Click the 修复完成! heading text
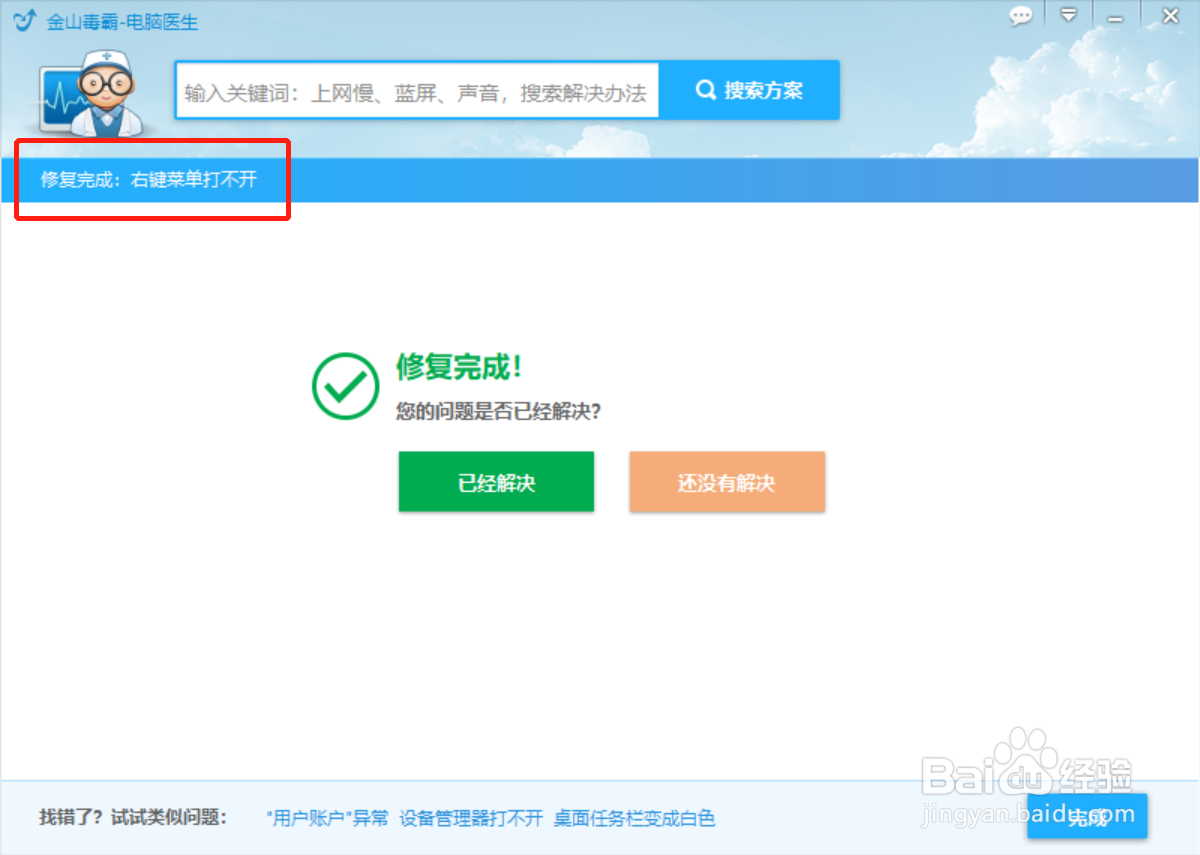Image resolution: width=1200 pixels, height=855 pixels. click(459, 367)
